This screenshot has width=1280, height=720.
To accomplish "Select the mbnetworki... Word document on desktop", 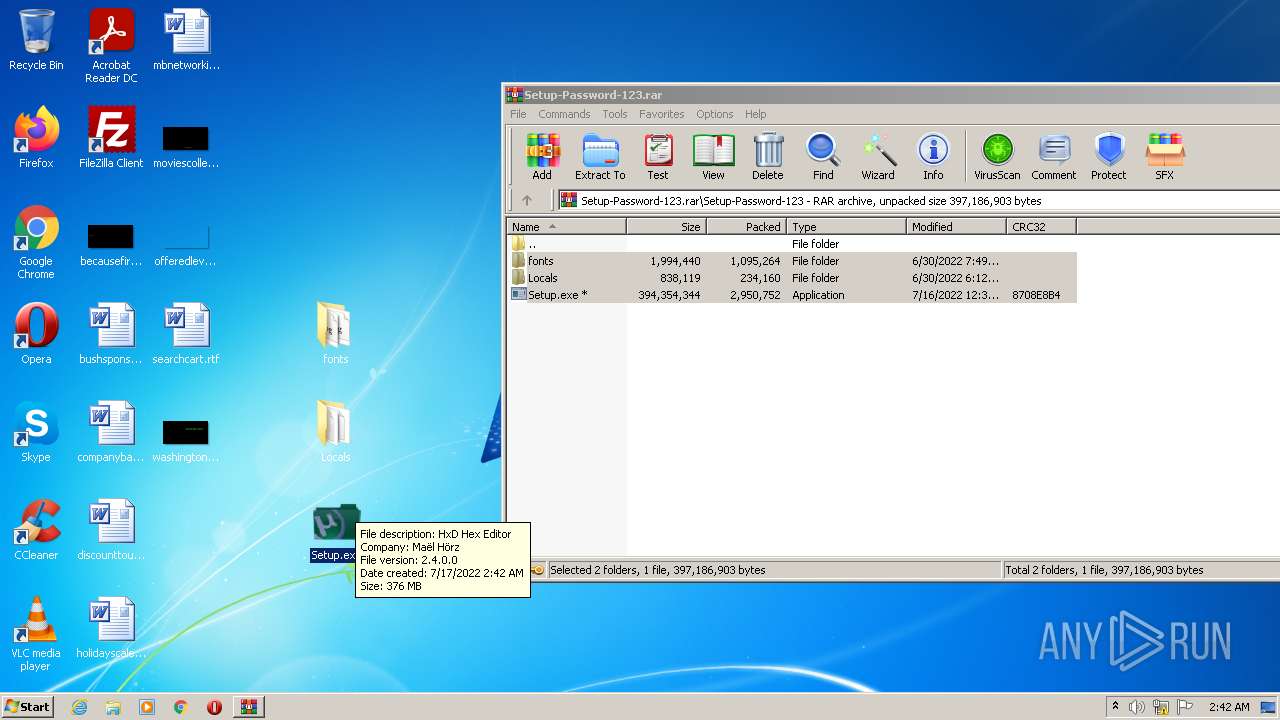I will [x=186, y=40].
